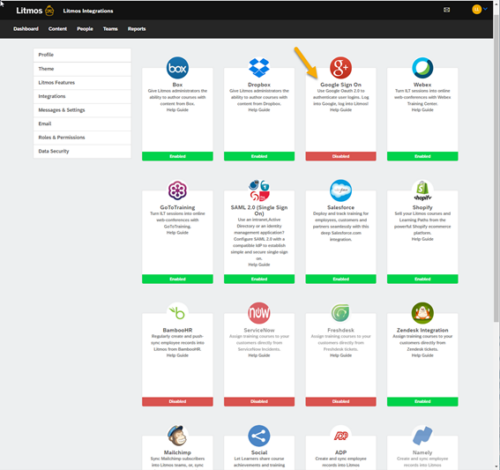Screen dimensions: 500x470
Task: Select Email in the settings sidebar
Action: (x=82, y=124)
